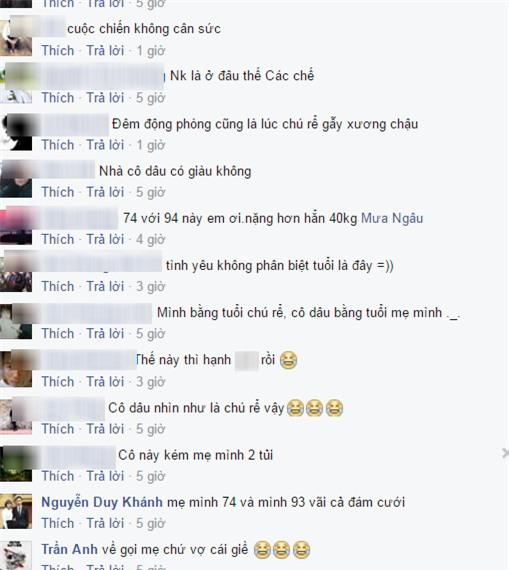Open avatar beside 'Cô dâu nhìn như là chú rể' comment
This screenshot has width=509, height=570.
(x=16, y=417)
